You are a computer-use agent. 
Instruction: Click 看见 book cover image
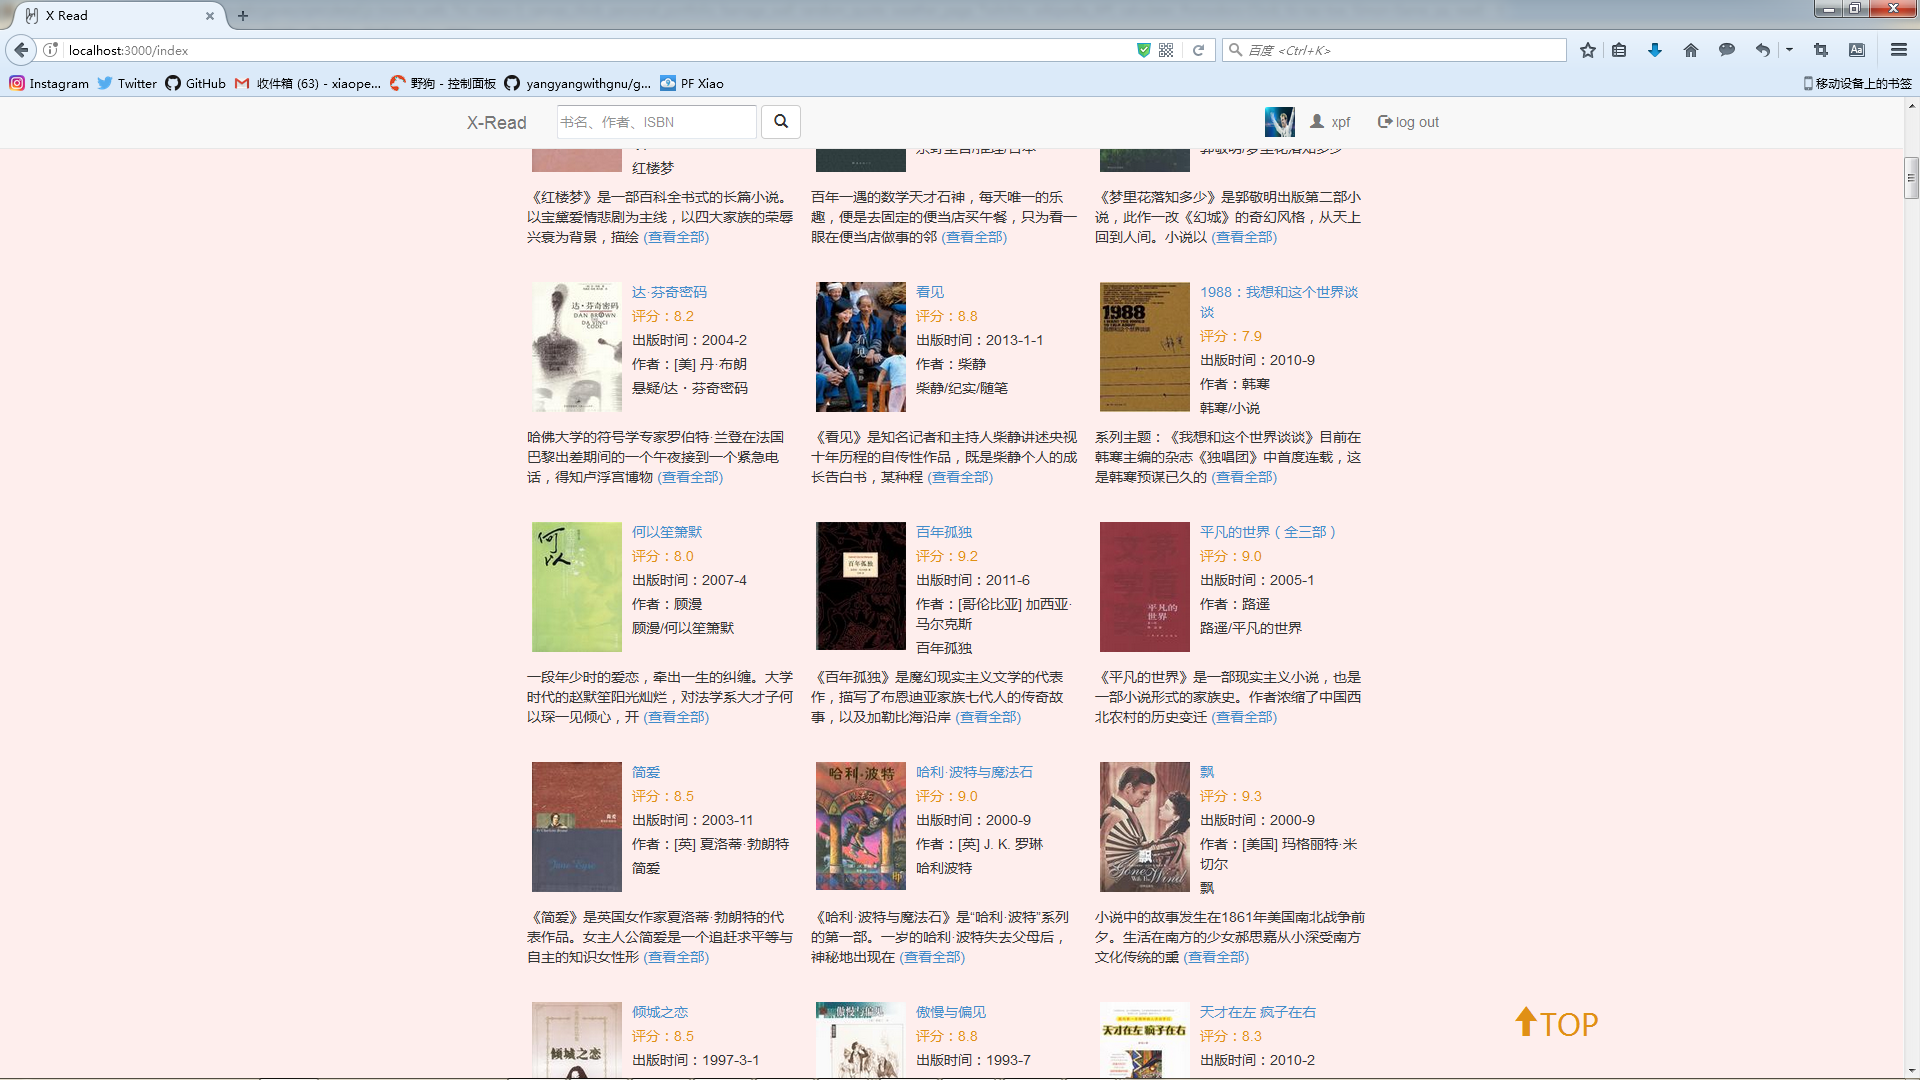tap(861, 347)
